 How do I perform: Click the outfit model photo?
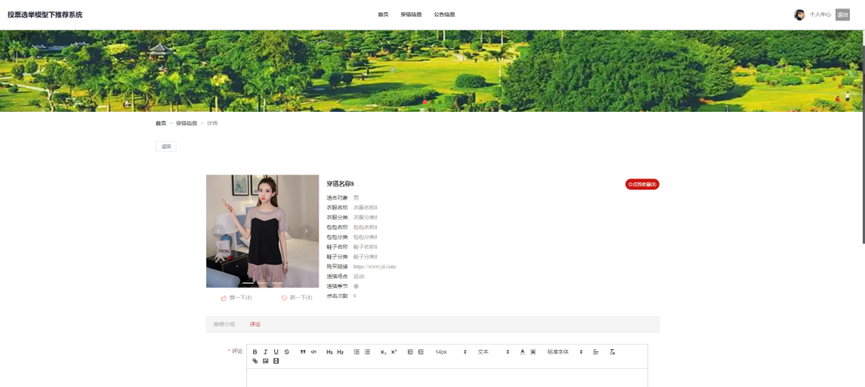[263, 231]
